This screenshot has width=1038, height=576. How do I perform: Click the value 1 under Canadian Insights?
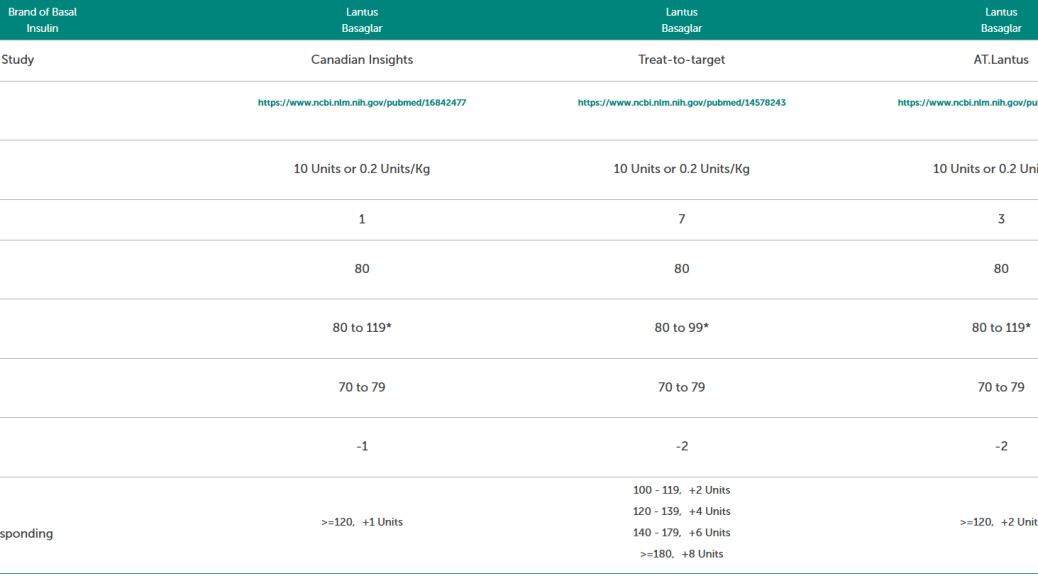[x=361, y=219]
